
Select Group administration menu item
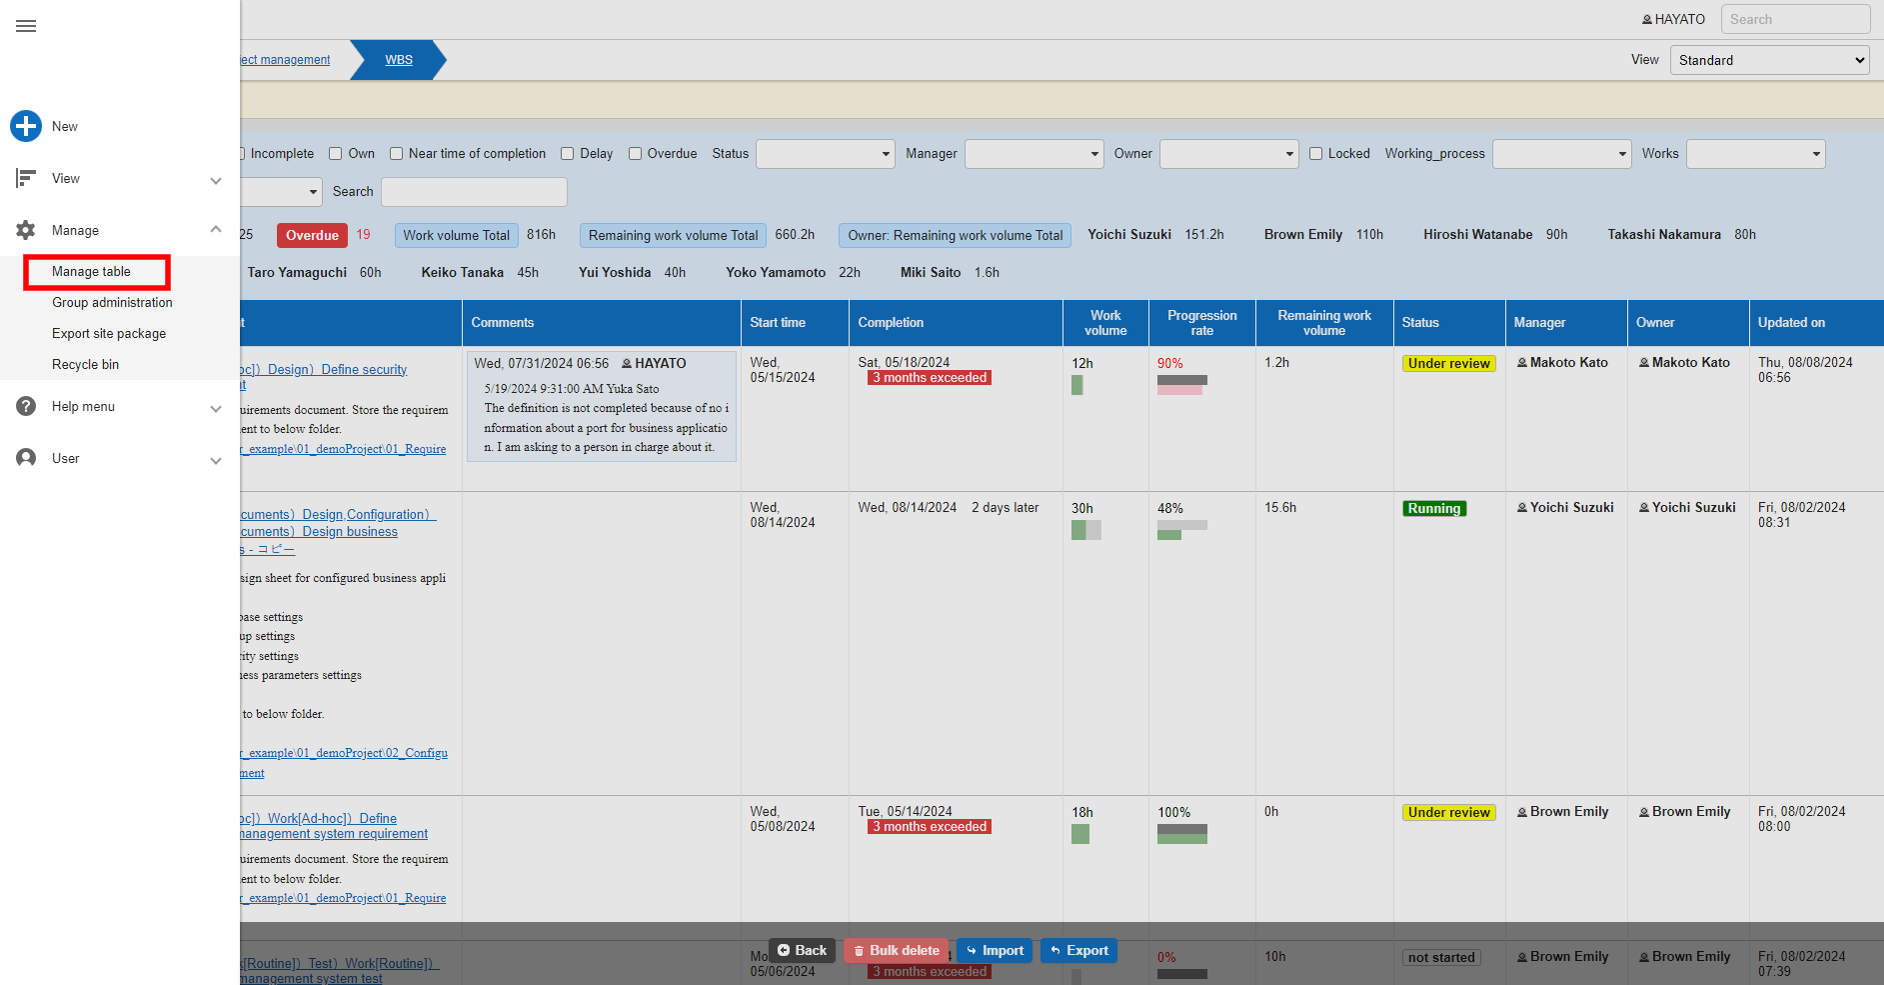tap(112, 302)
